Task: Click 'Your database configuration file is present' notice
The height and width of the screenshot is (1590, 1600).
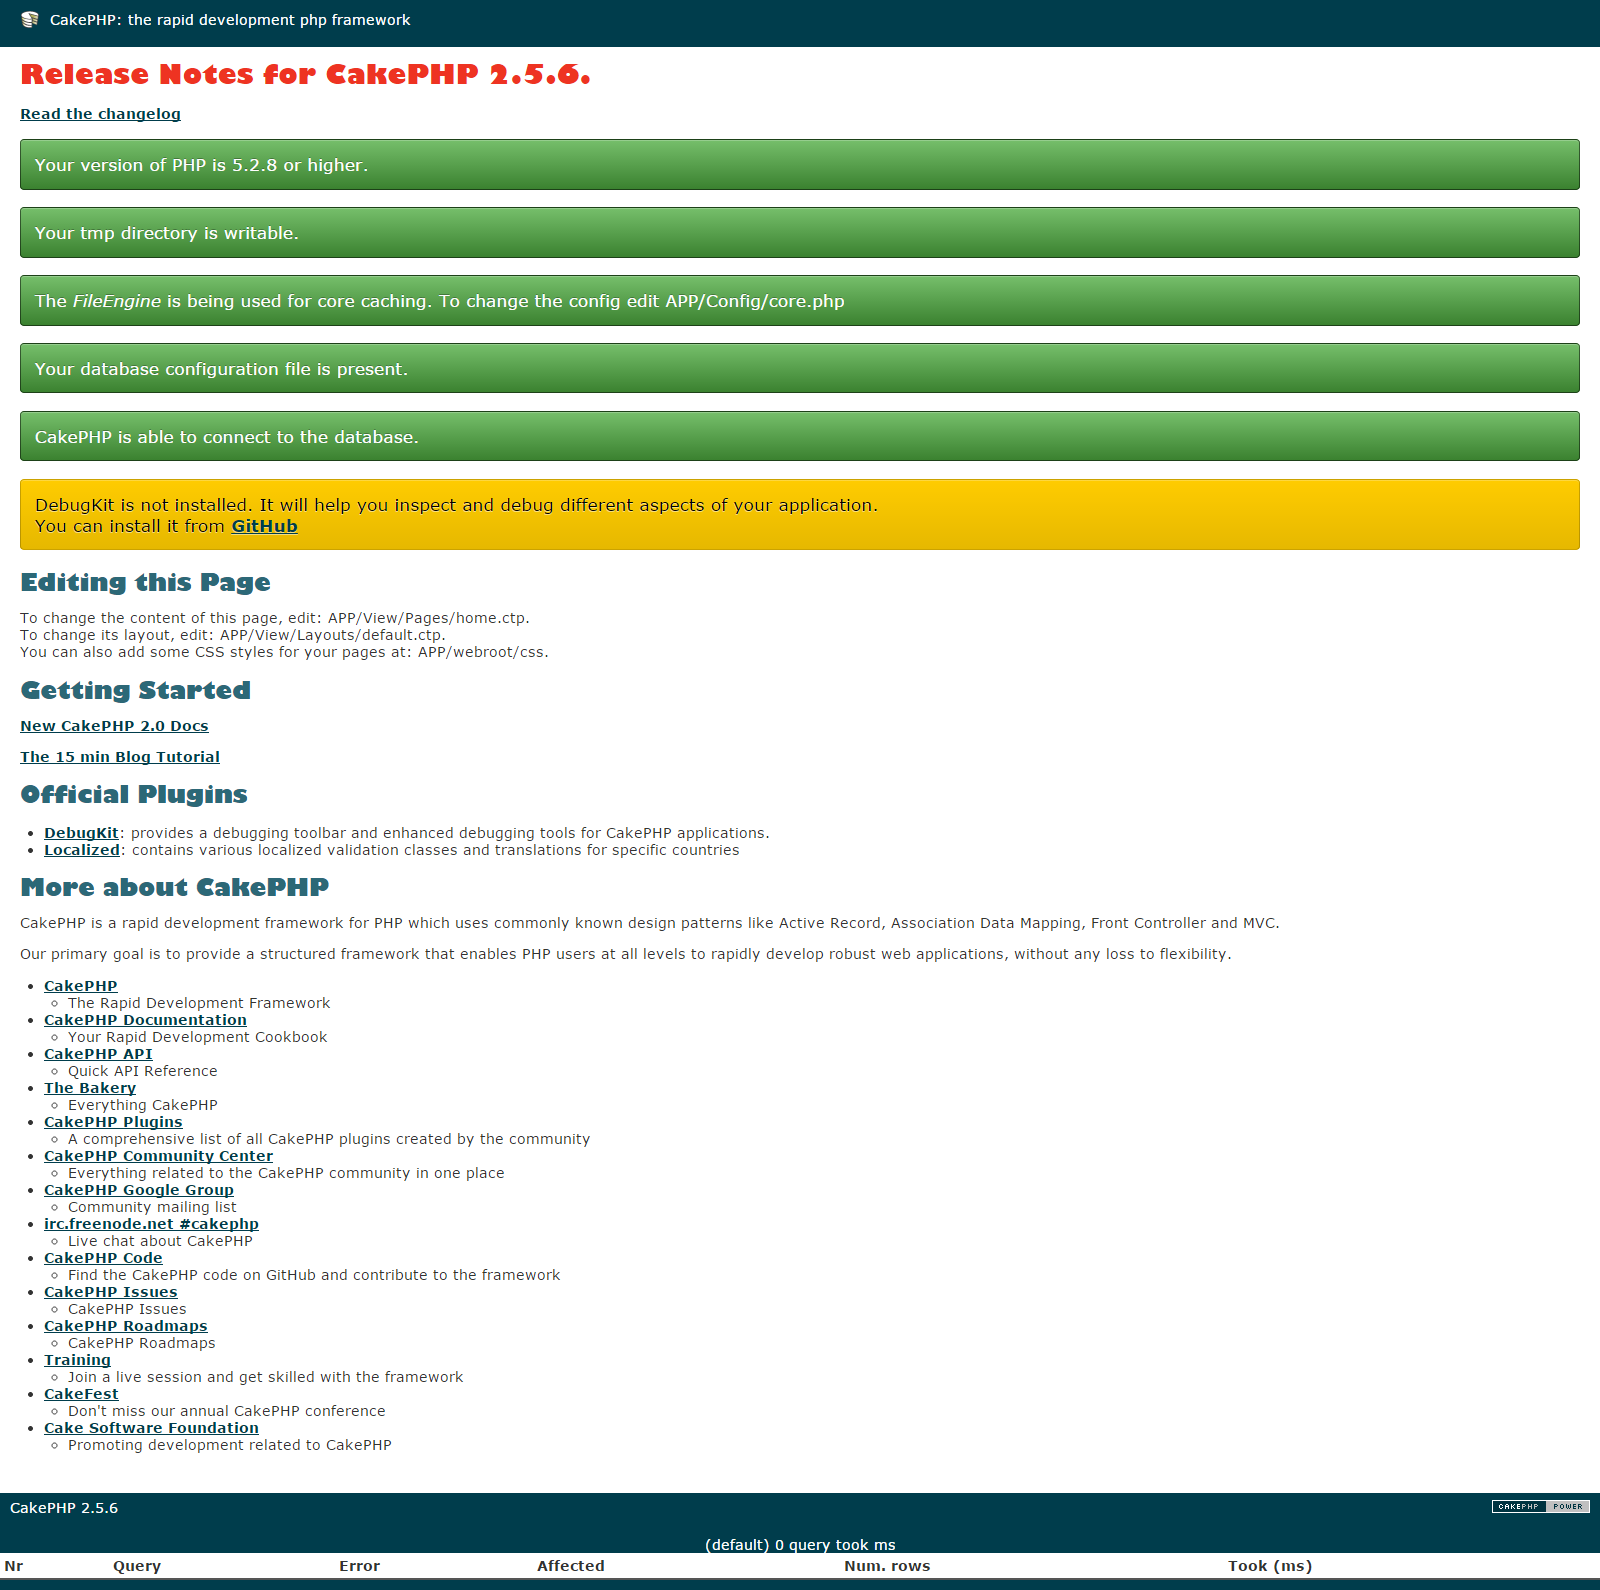Action: (x=800, y=369)
